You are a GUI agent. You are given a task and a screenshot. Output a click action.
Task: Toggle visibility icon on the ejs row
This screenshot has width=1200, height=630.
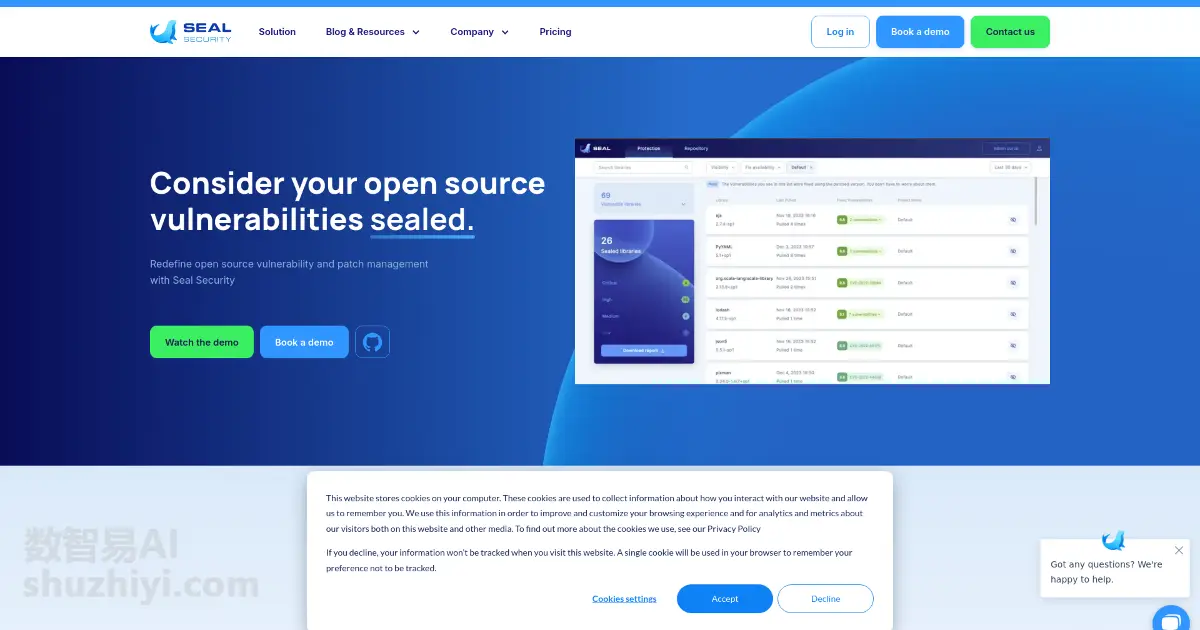coord(1013,220)
